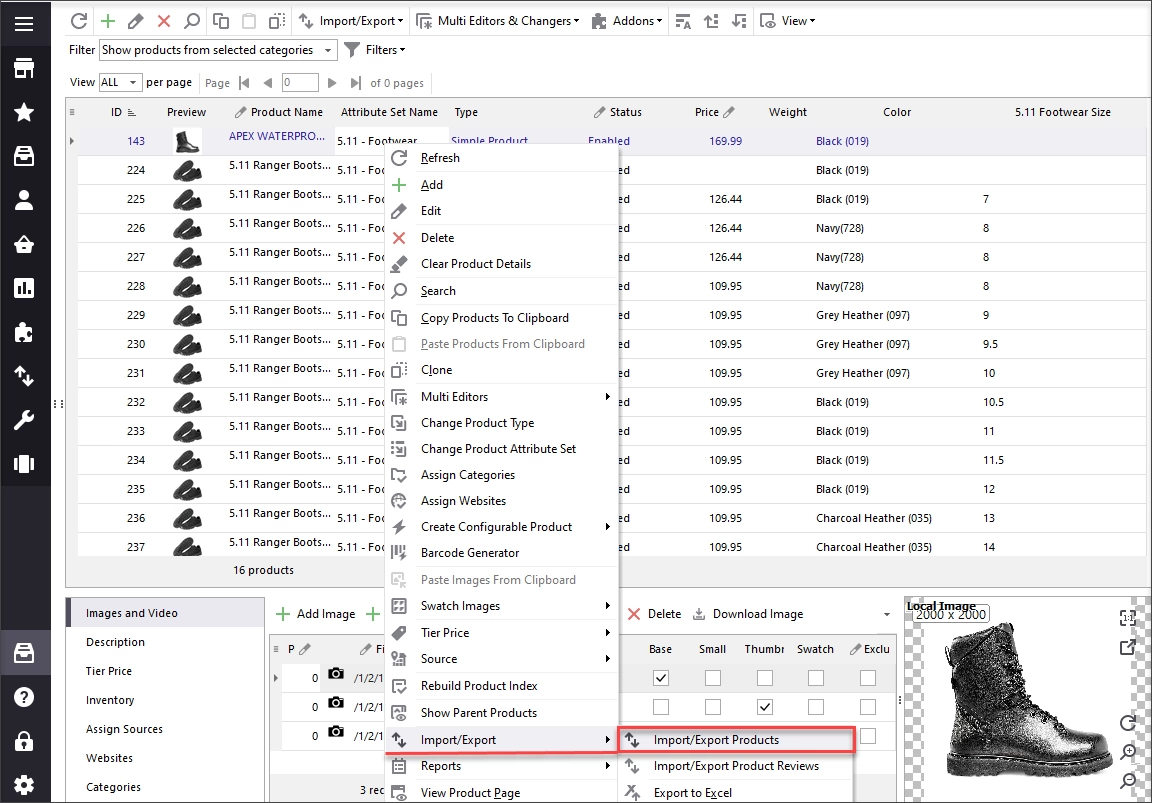The image size is (1152, 803).
Task: Check the Swatch checkbox in the second image row
Action: tap(816, 707)
